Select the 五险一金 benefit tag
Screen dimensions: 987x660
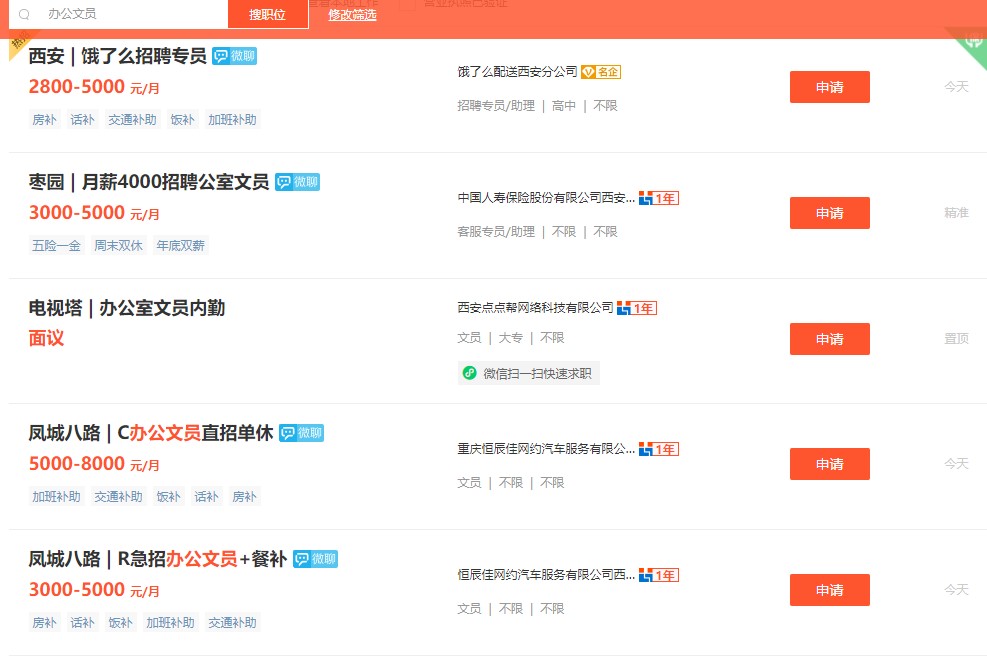click(55, 245)
